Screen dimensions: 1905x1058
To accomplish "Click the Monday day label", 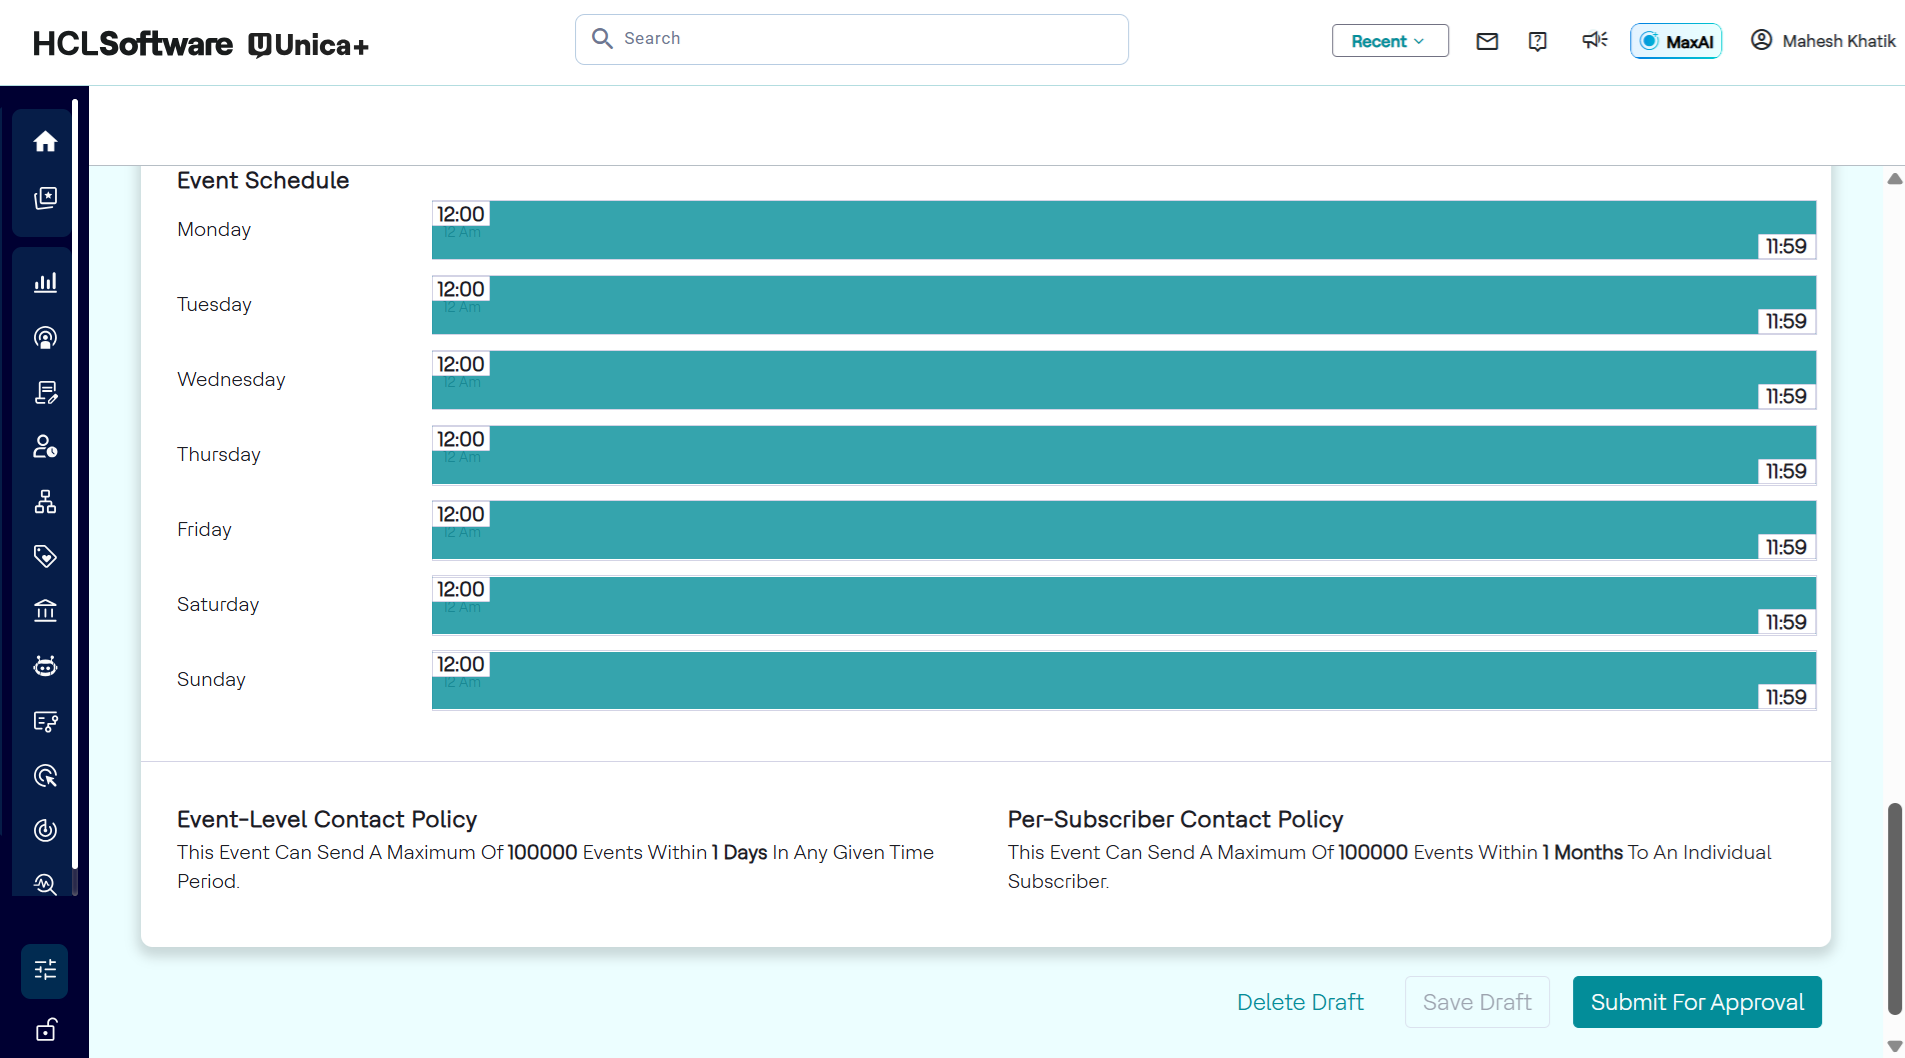I will (214, 230).
